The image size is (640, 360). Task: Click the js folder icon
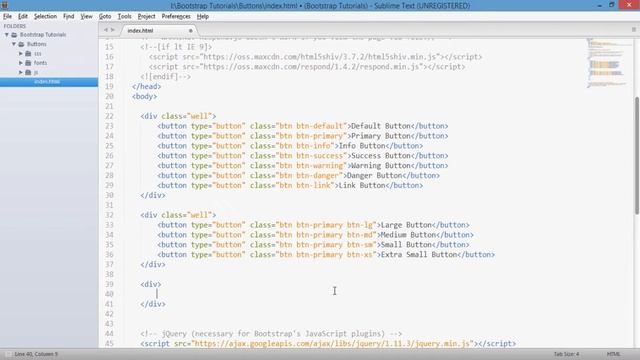click(28, 72)
